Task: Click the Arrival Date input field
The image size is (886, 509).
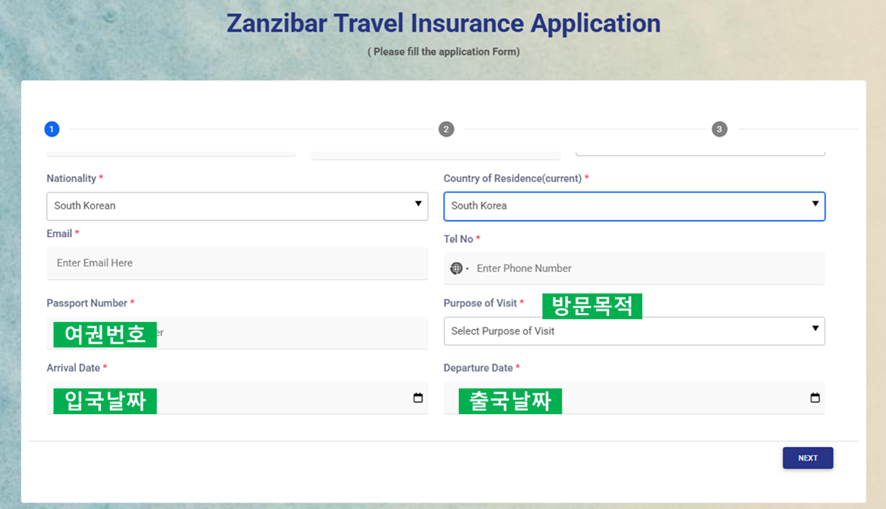Action: pyautogui.click(x=237, y=398)
